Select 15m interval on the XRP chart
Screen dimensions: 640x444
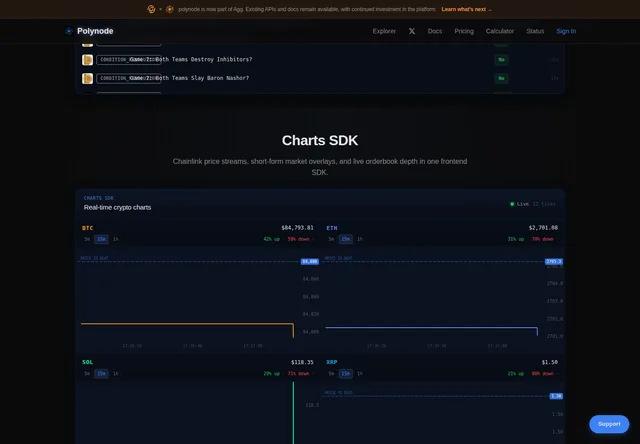346,373
